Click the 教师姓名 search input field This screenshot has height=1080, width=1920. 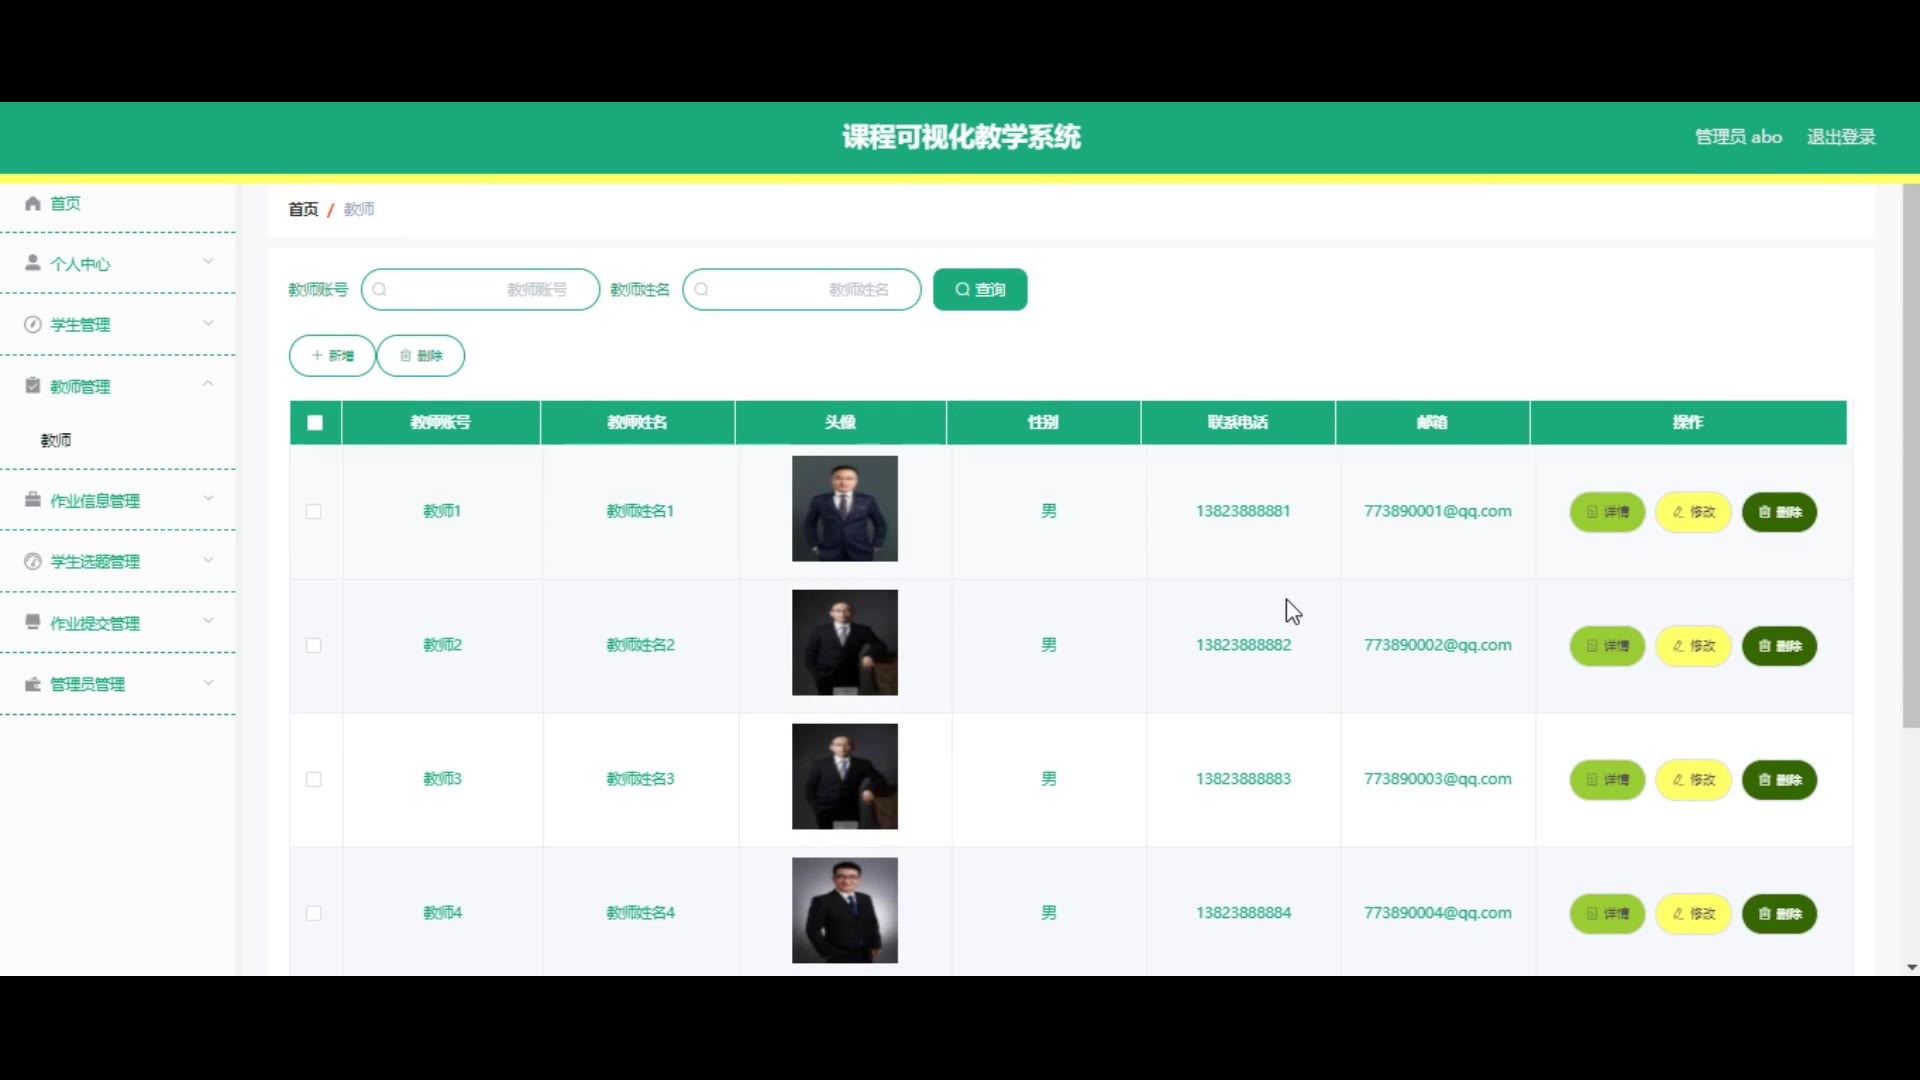pyautogui.click(x=802, y=290)
